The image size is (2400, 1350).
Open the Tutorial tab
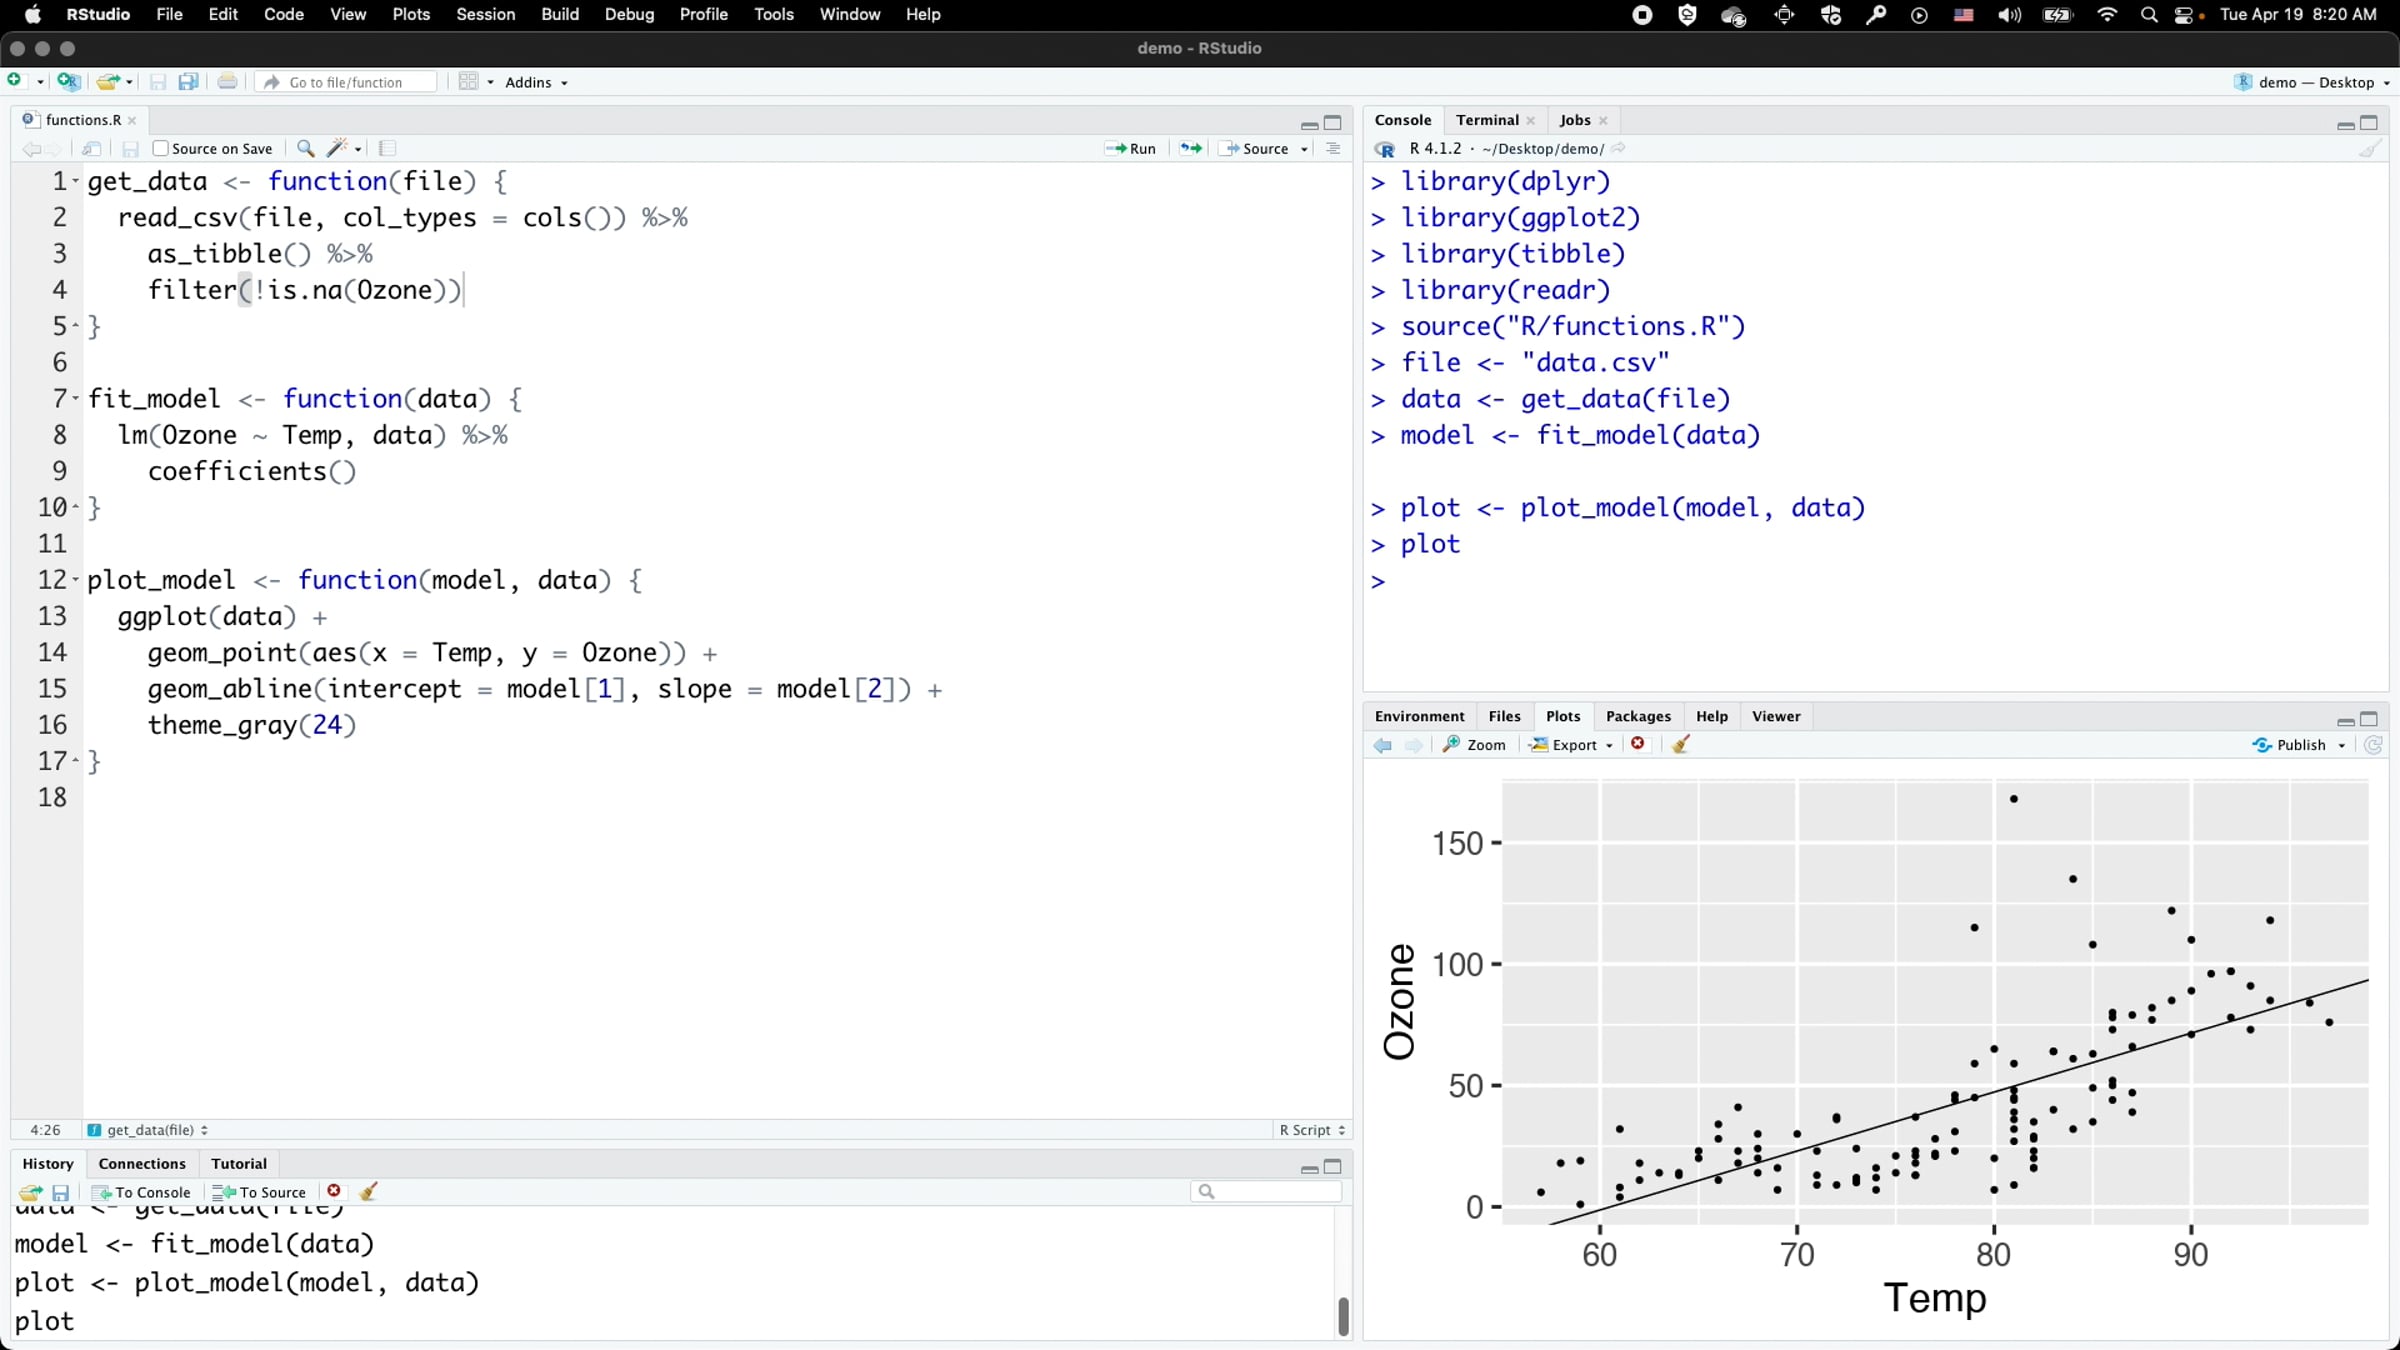tap(239, 1163)
